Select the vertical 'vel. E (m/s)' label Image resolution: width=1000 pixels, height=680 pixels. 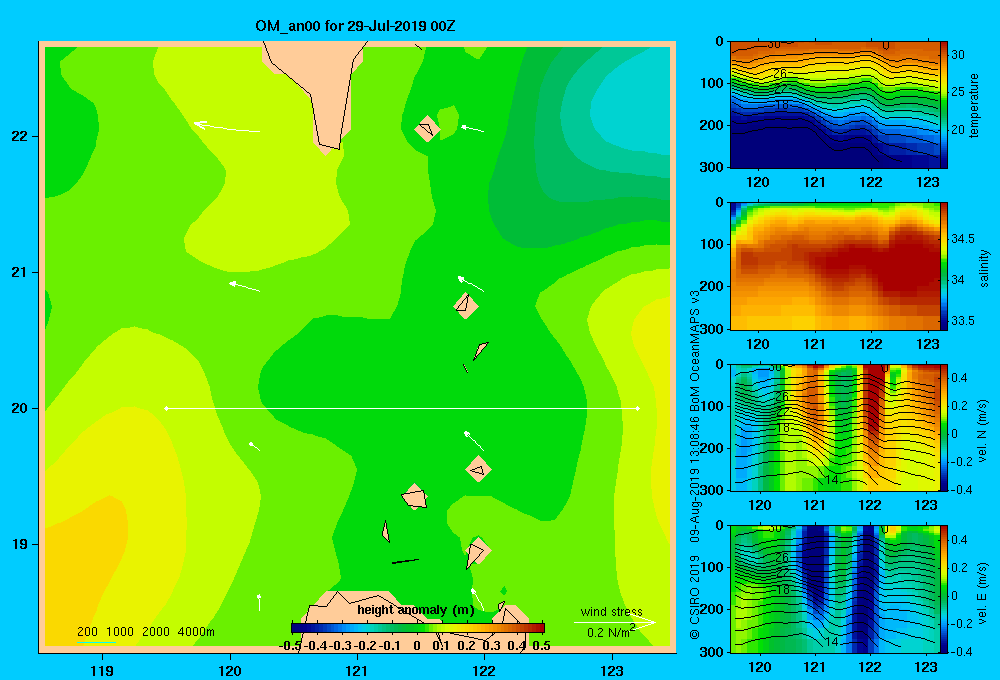pyautogui.click(x=983, y=592)
